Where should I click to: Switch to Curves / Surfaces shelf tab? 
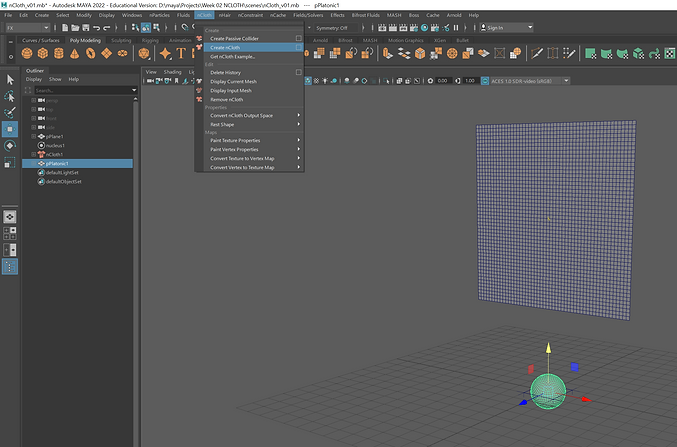(41, 40)
